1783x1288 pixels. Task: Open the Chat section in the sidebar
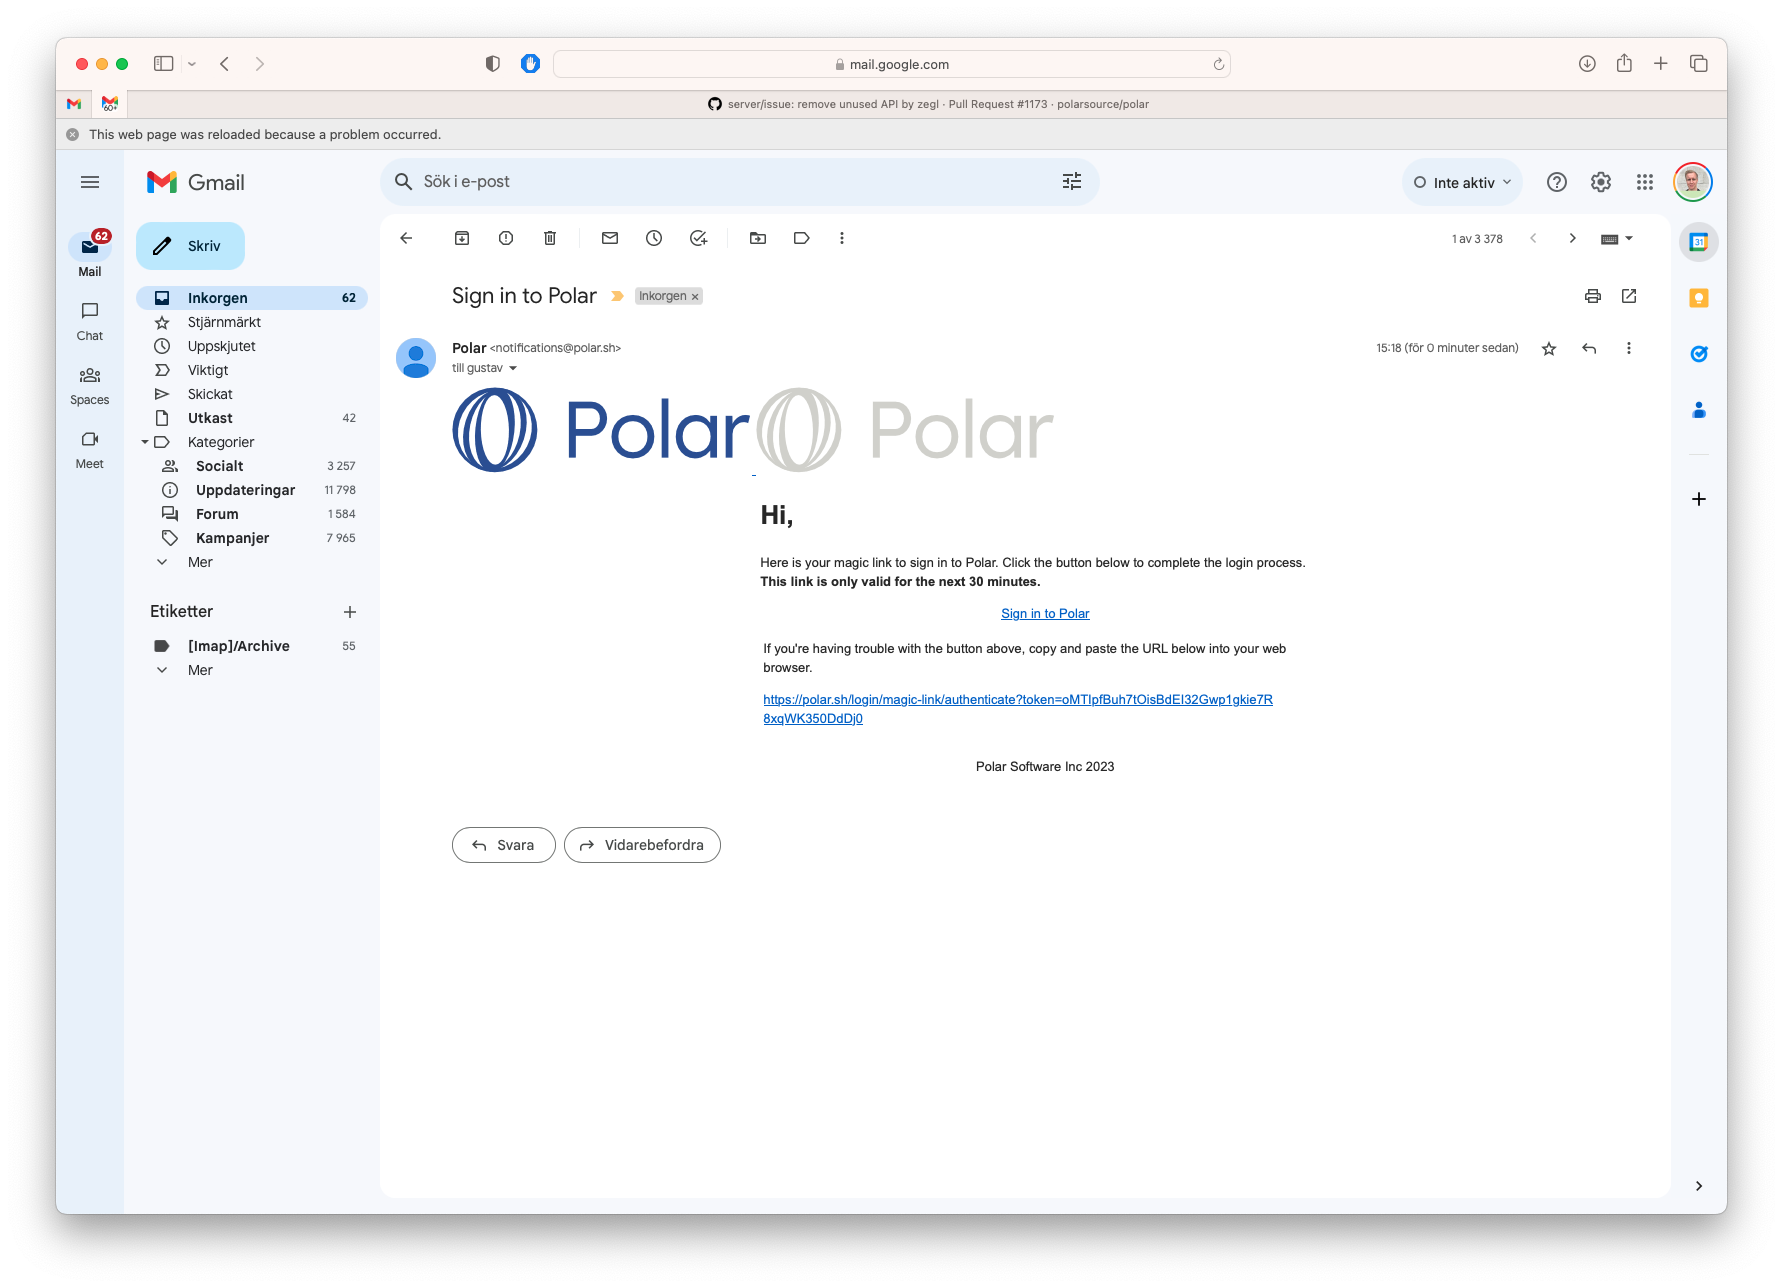(89, 320)
